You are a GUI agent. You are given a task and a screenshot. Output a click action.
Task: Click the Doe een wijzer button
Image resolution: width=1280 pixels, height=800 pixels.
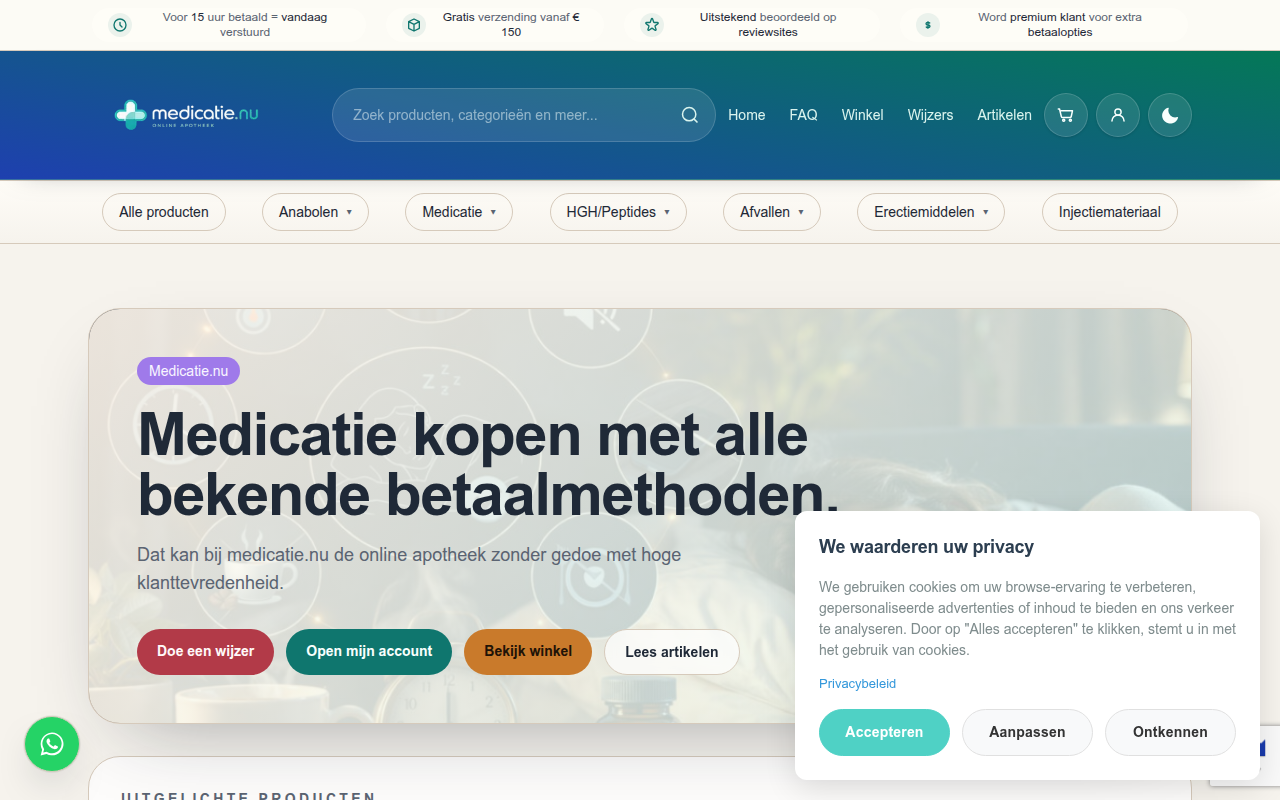pyautogui.click(x=205, y=651)
